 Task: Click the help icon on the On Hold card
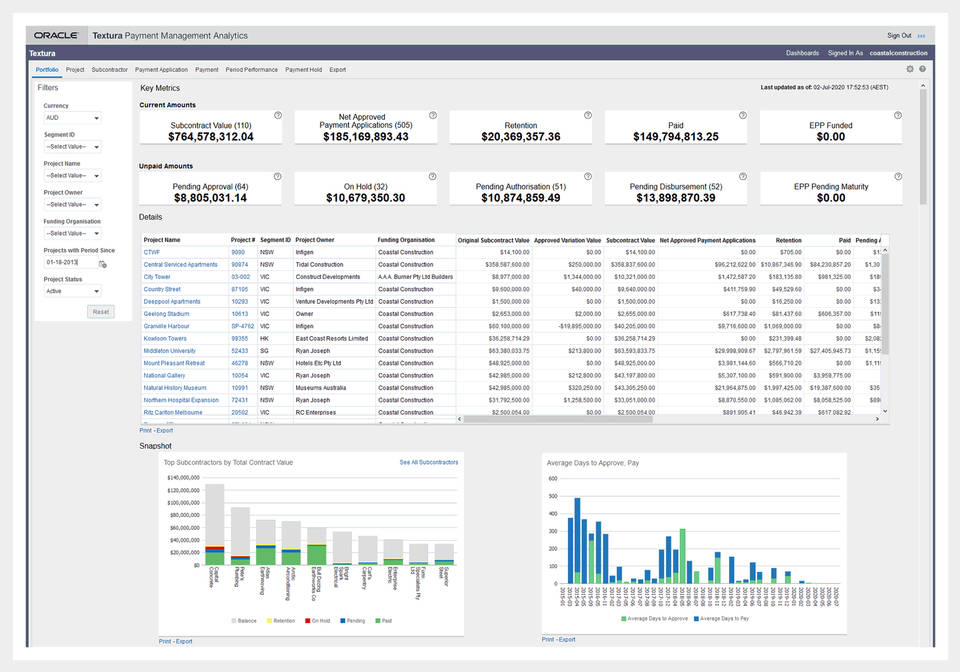click(x=432, y=177)
